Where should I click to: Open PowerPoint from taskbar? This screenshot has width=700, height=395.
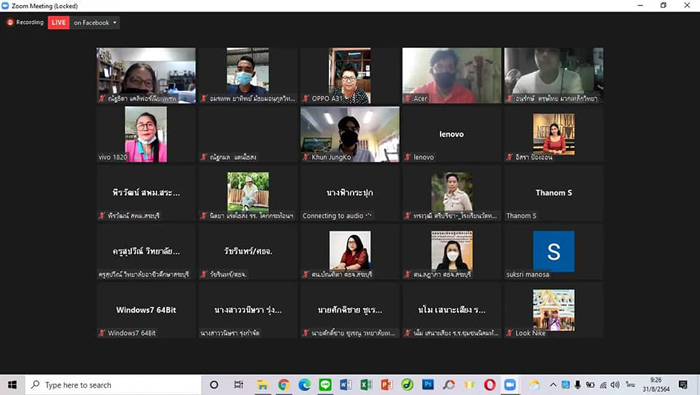point(387,385)
